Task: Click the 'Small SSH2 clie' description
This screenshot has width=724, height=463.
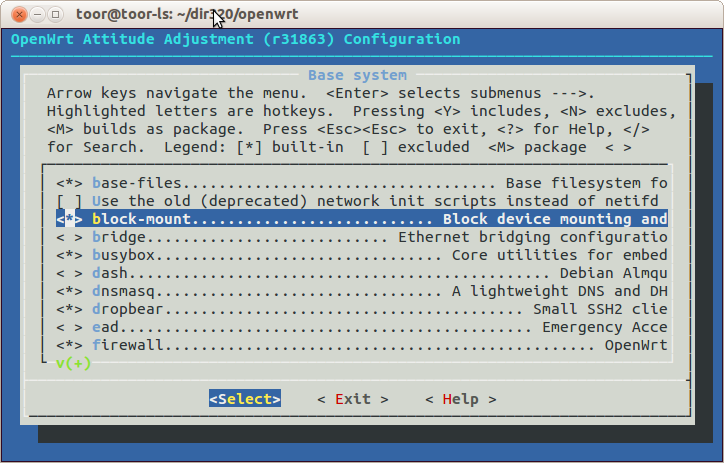Action: pos(600,309)
